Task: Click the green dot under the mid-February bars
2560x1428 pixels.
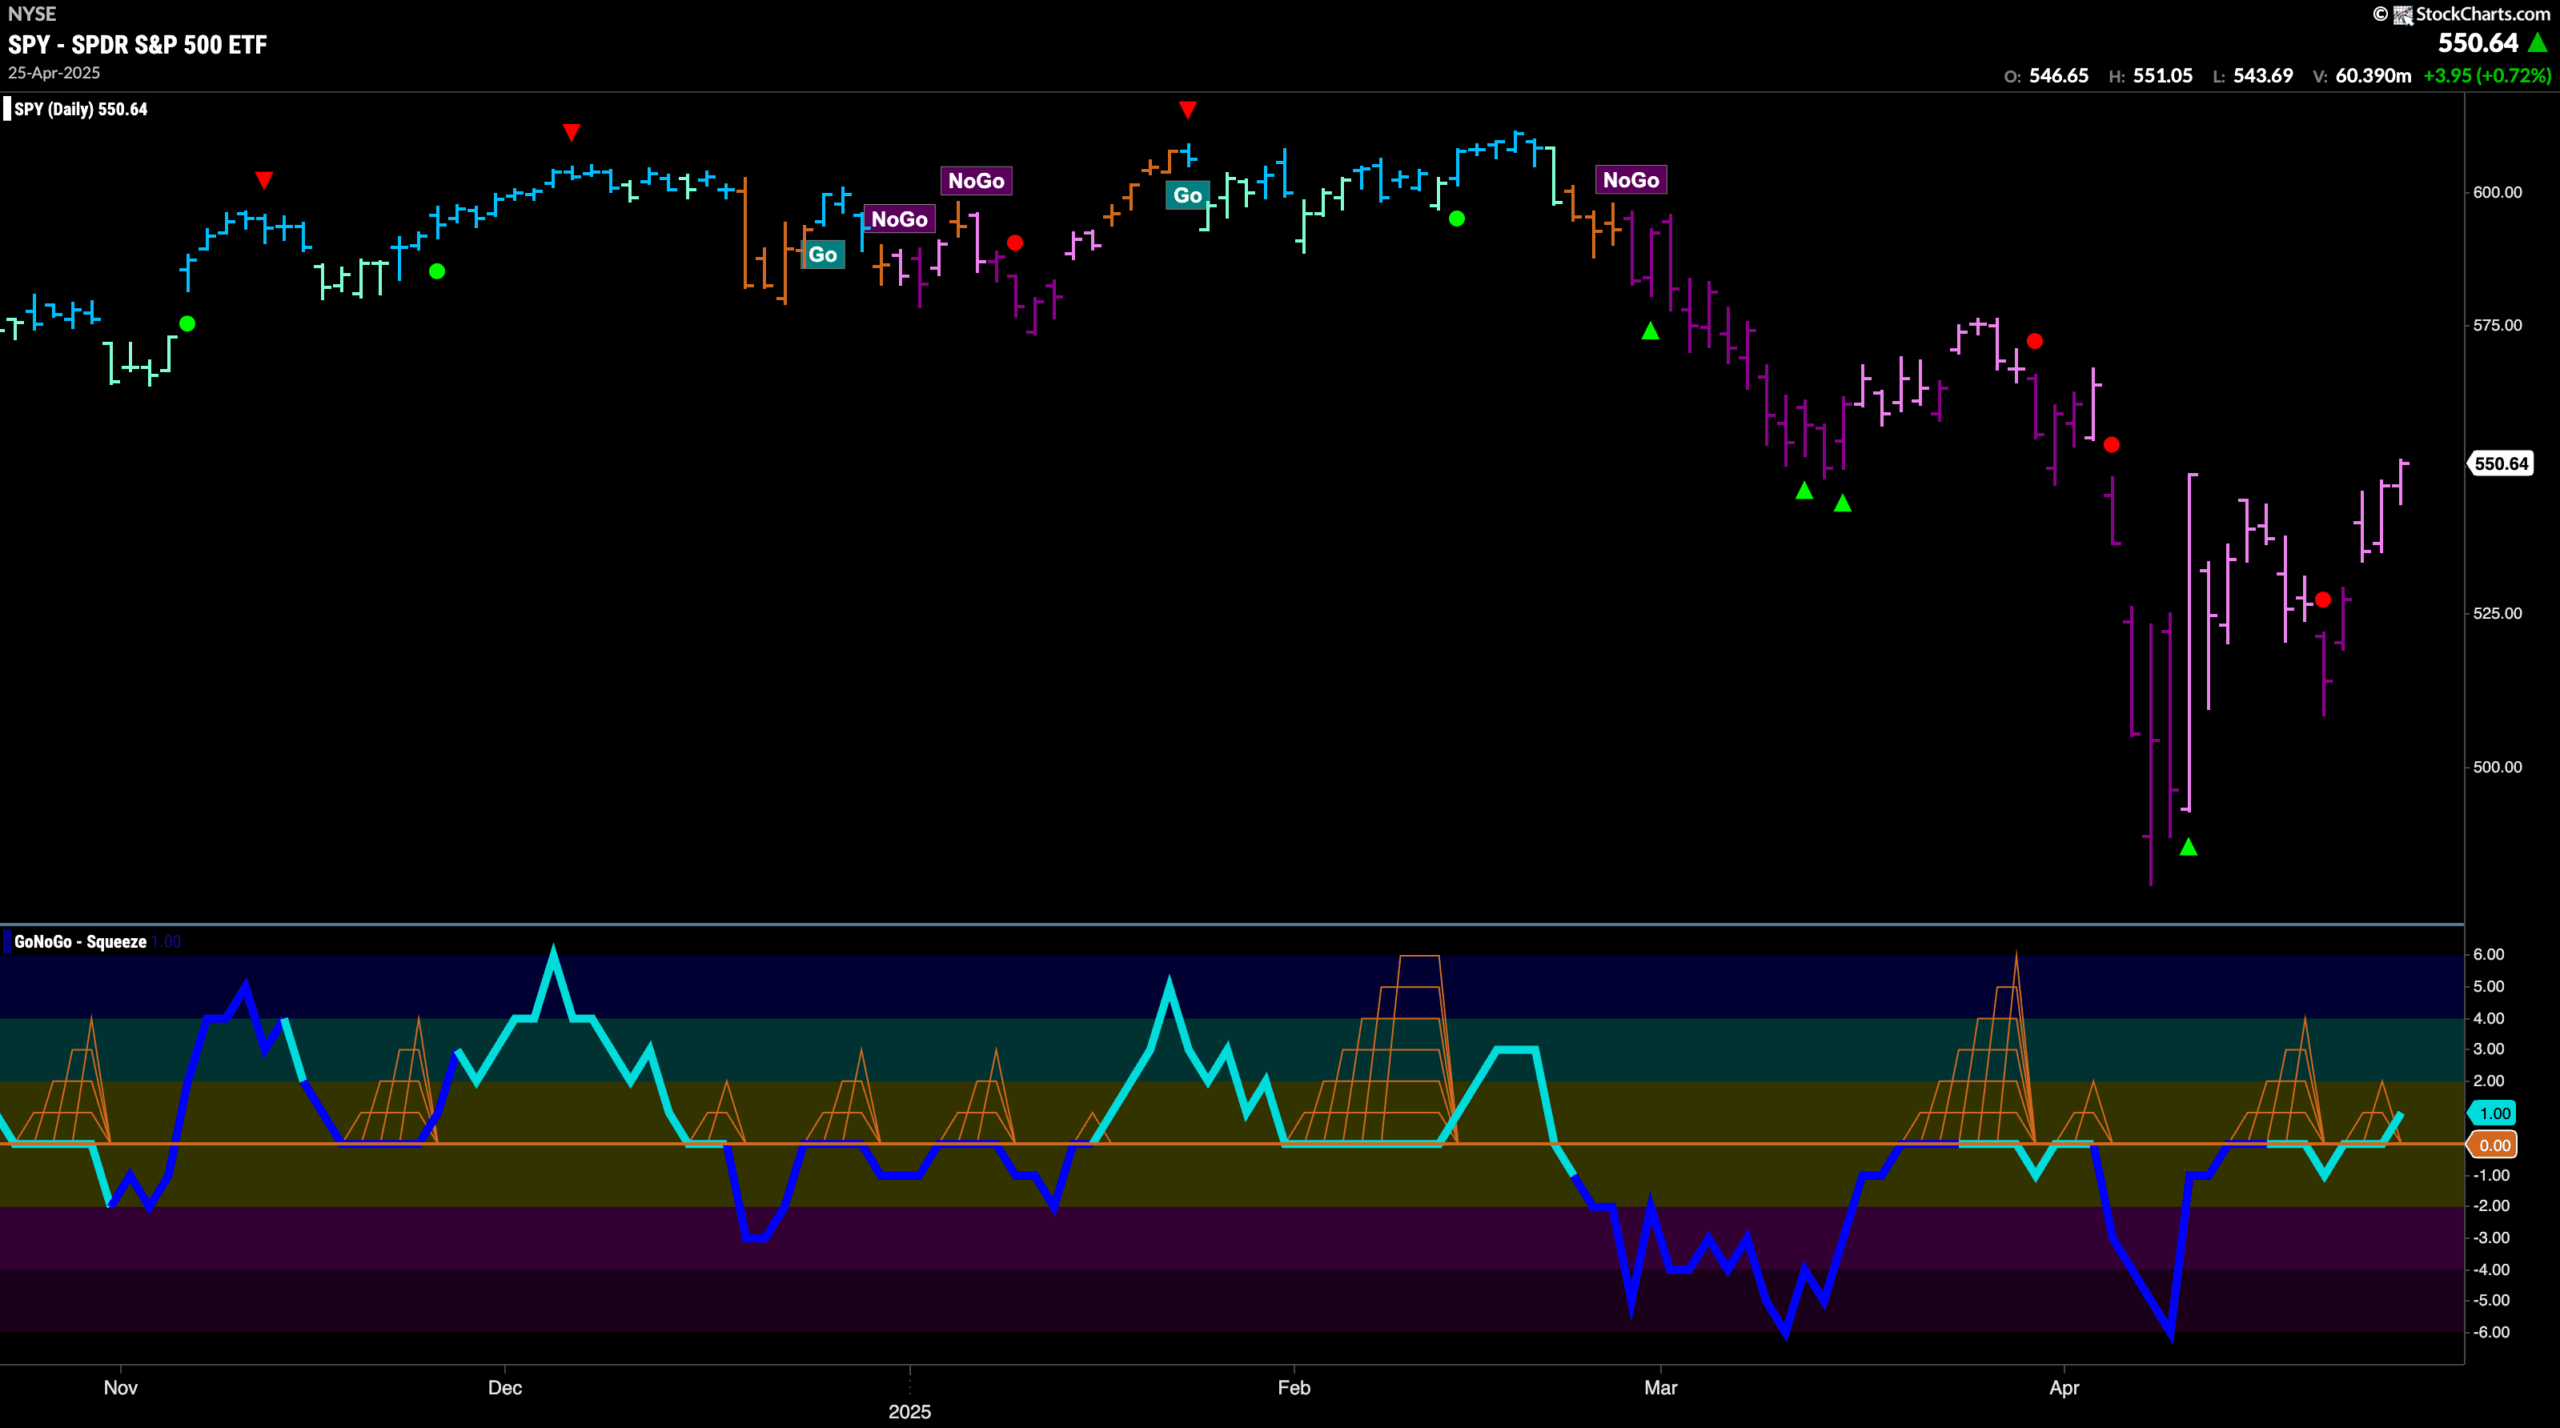Action: (1457, 219)
